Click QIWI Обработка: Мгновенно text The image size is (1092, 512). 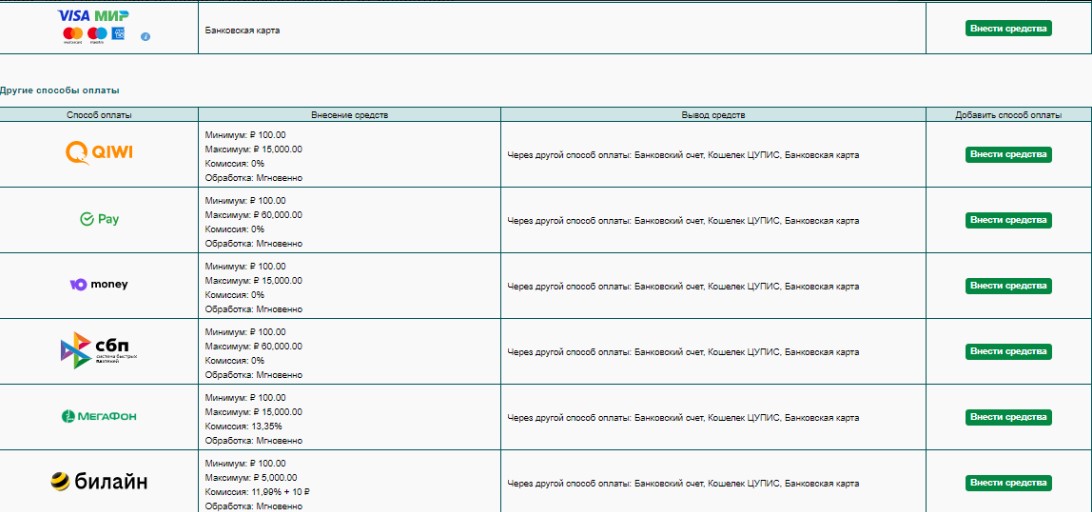tap(254, 178)
